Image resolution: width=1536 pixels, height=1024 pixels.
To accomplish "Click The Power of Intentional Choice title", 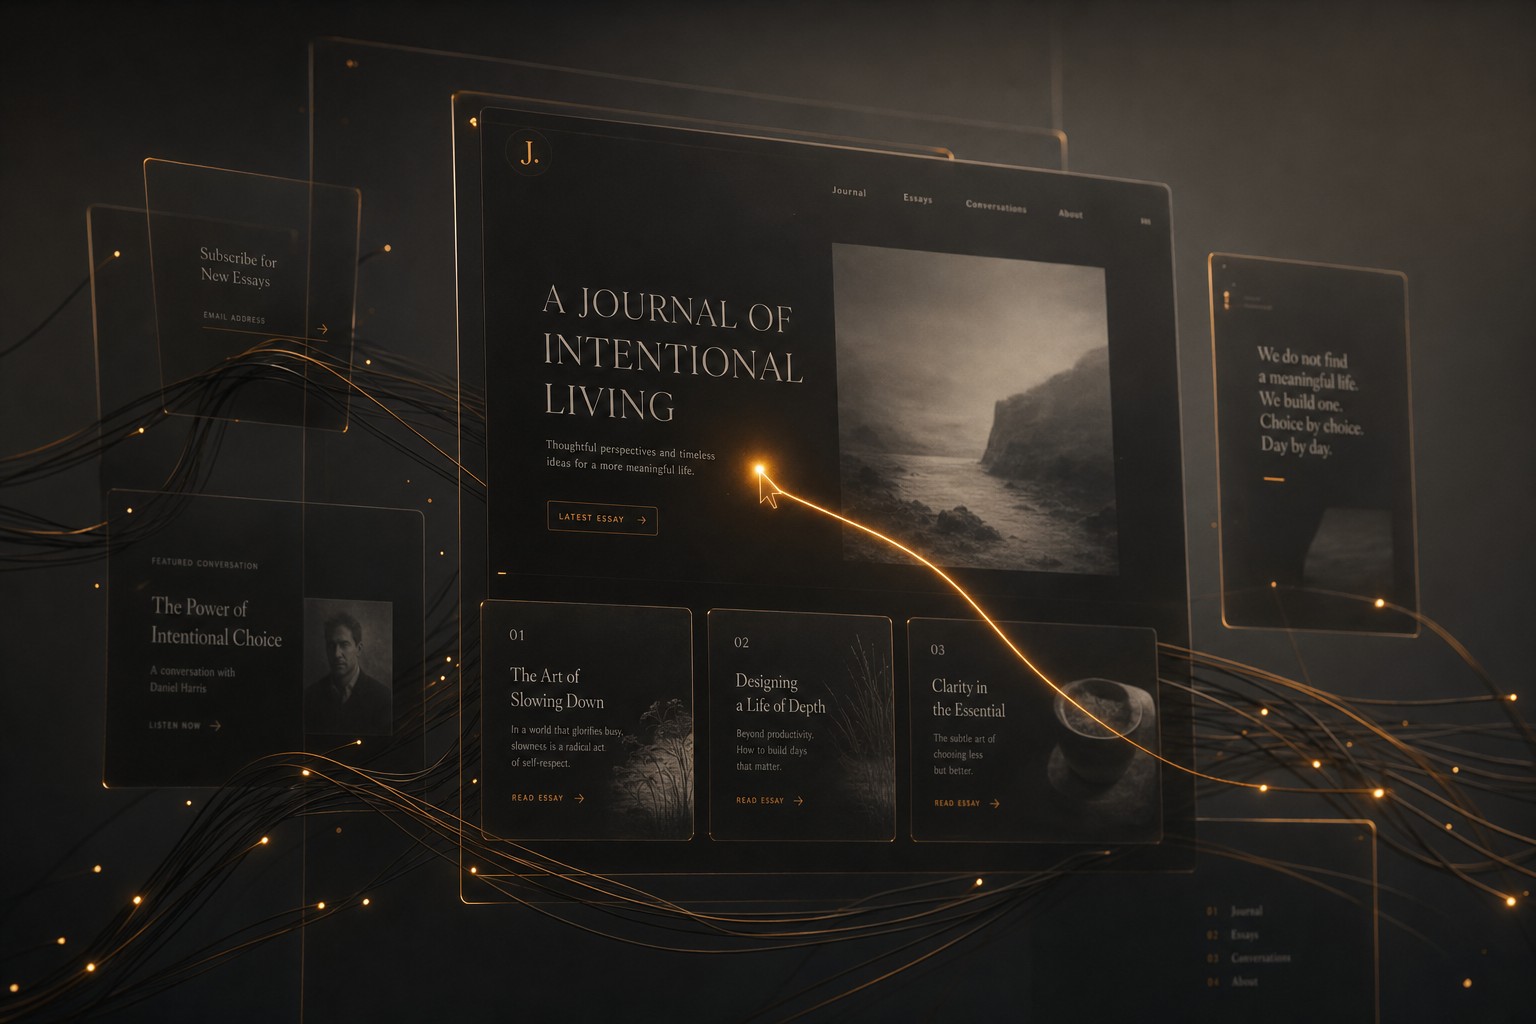I will [x=216, y=622].
